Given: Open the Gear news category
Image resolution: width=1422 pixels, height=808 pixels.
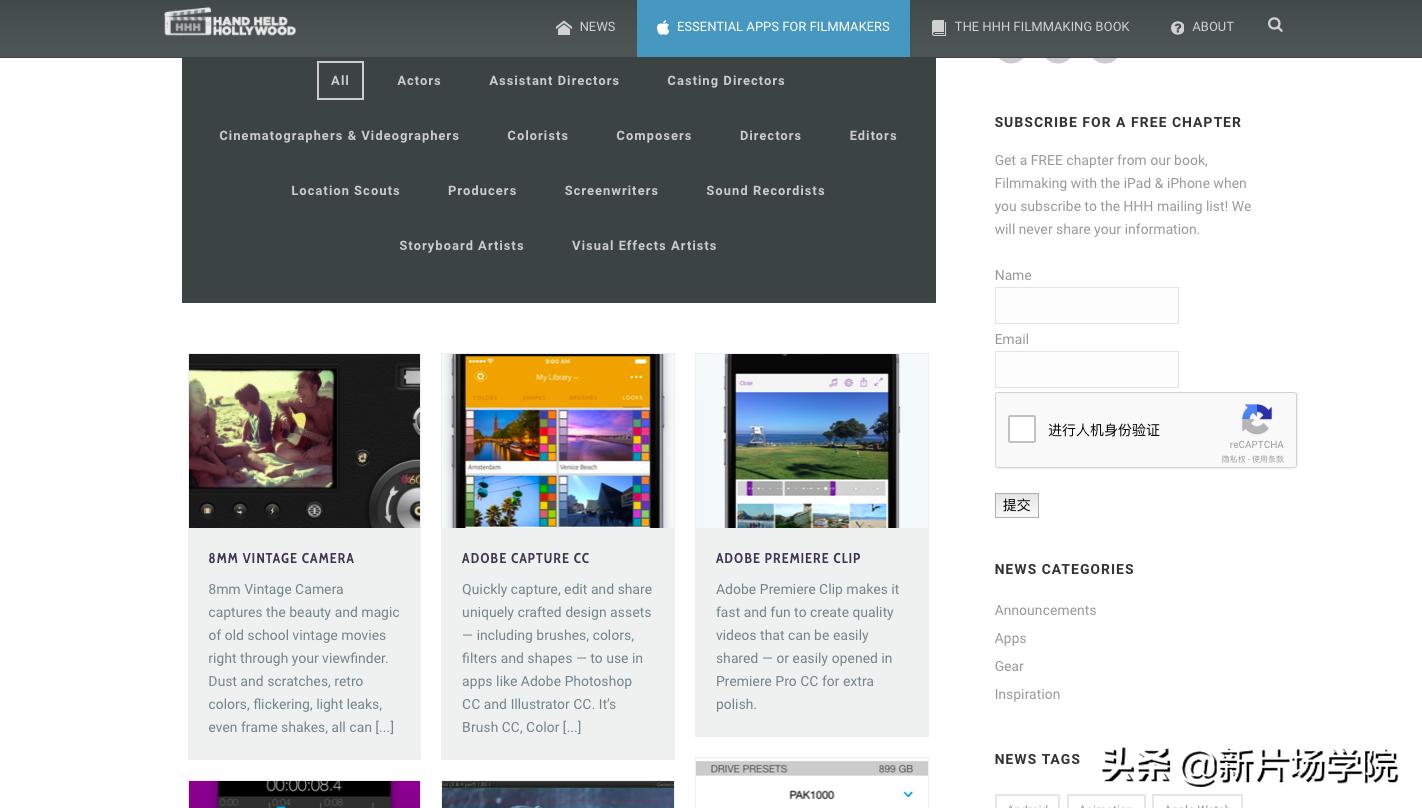Looking at the screenshot, I should coord(1009,667).
